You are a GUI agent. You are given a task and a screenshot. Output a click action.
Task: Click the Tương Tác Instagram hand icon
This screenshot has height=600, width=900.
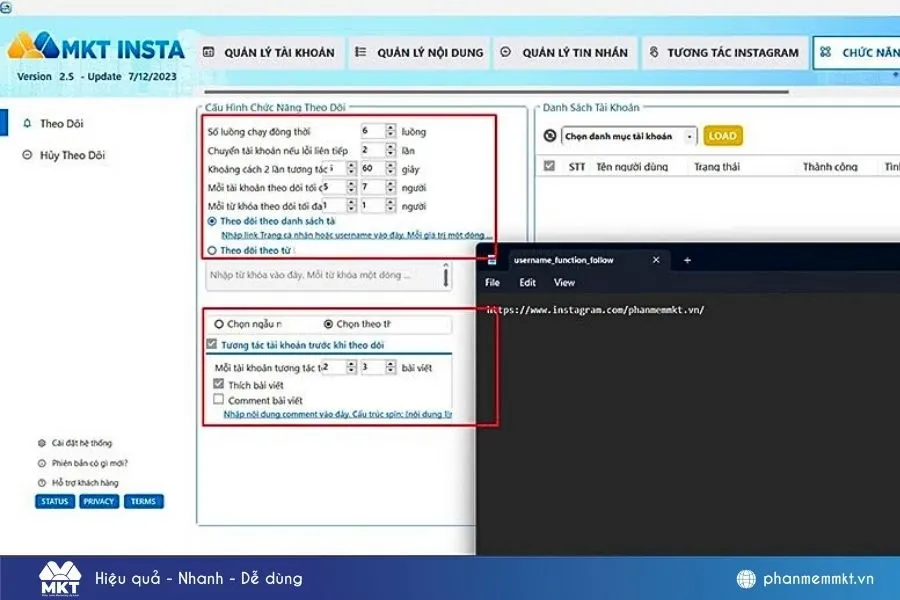point(653,53)
